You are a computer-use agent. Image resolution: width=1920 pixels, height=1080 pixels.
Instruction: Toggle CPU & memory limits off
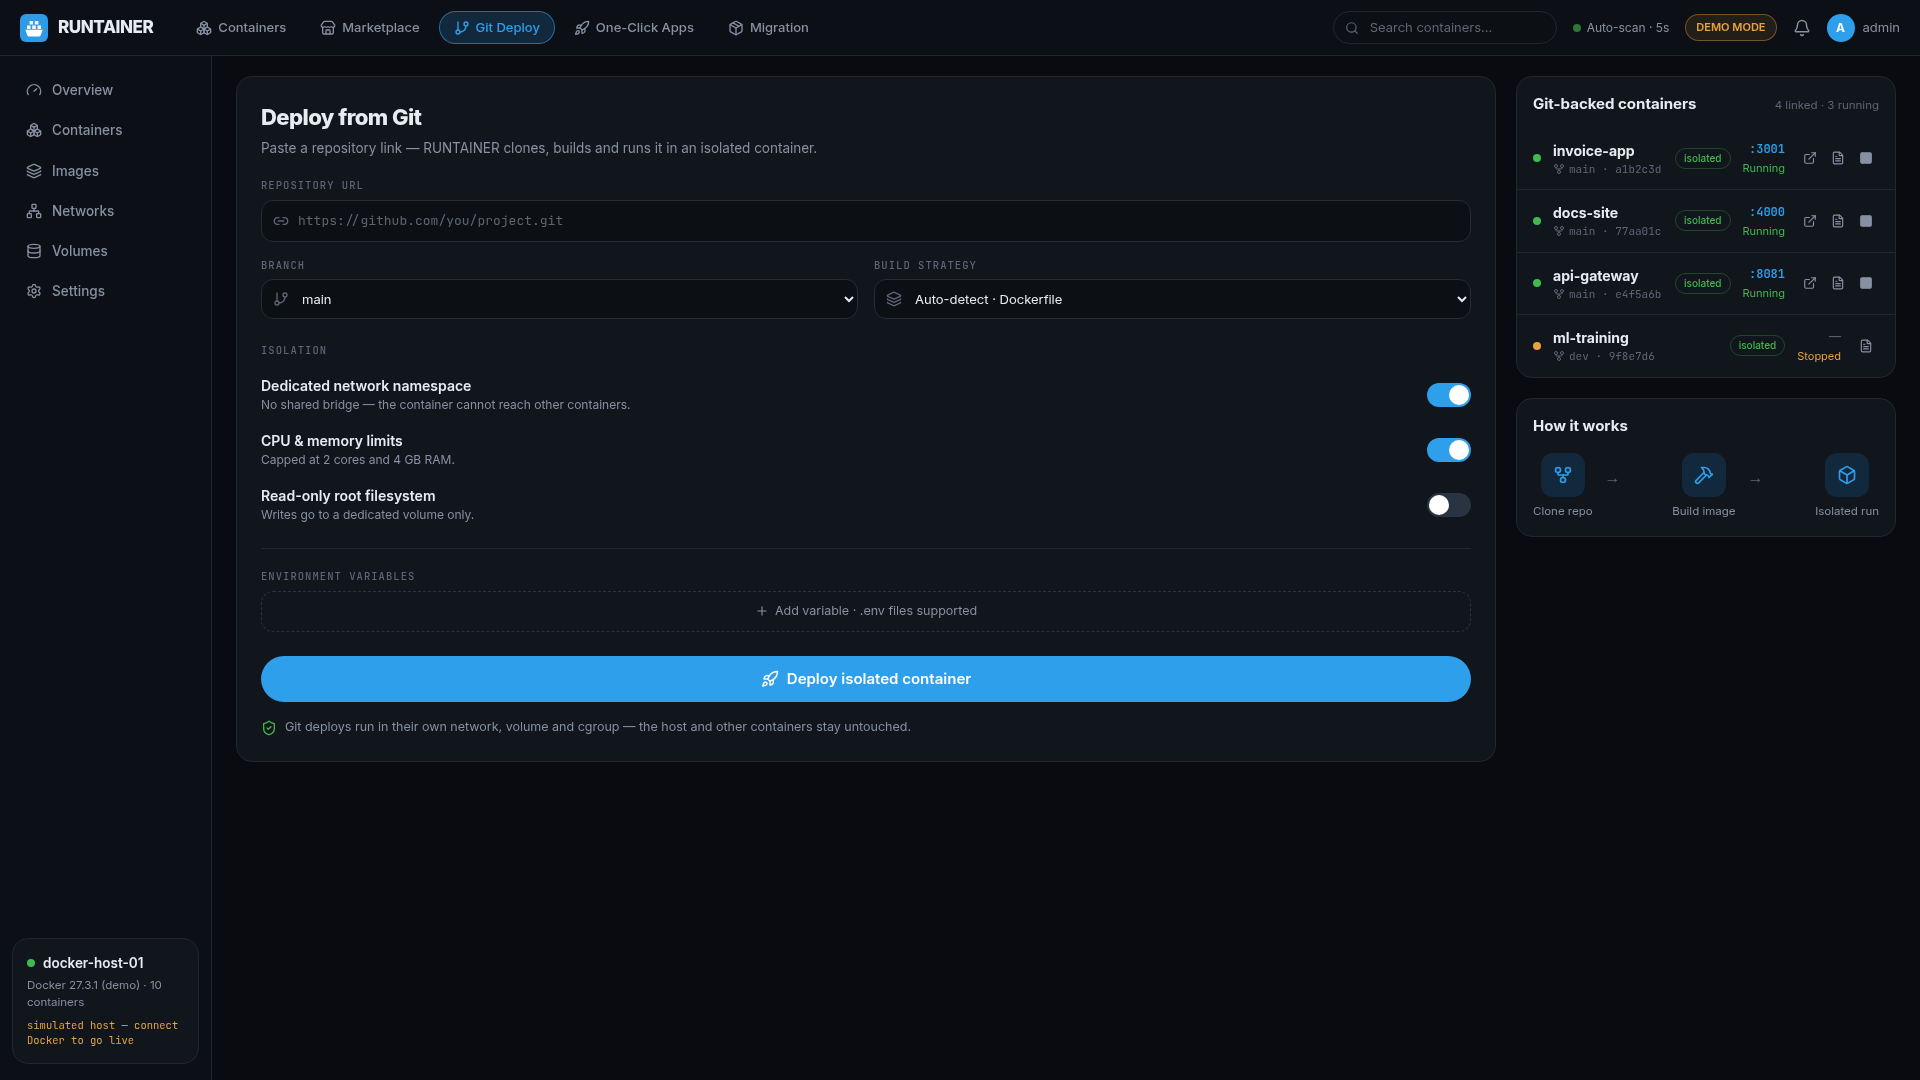1449,450
